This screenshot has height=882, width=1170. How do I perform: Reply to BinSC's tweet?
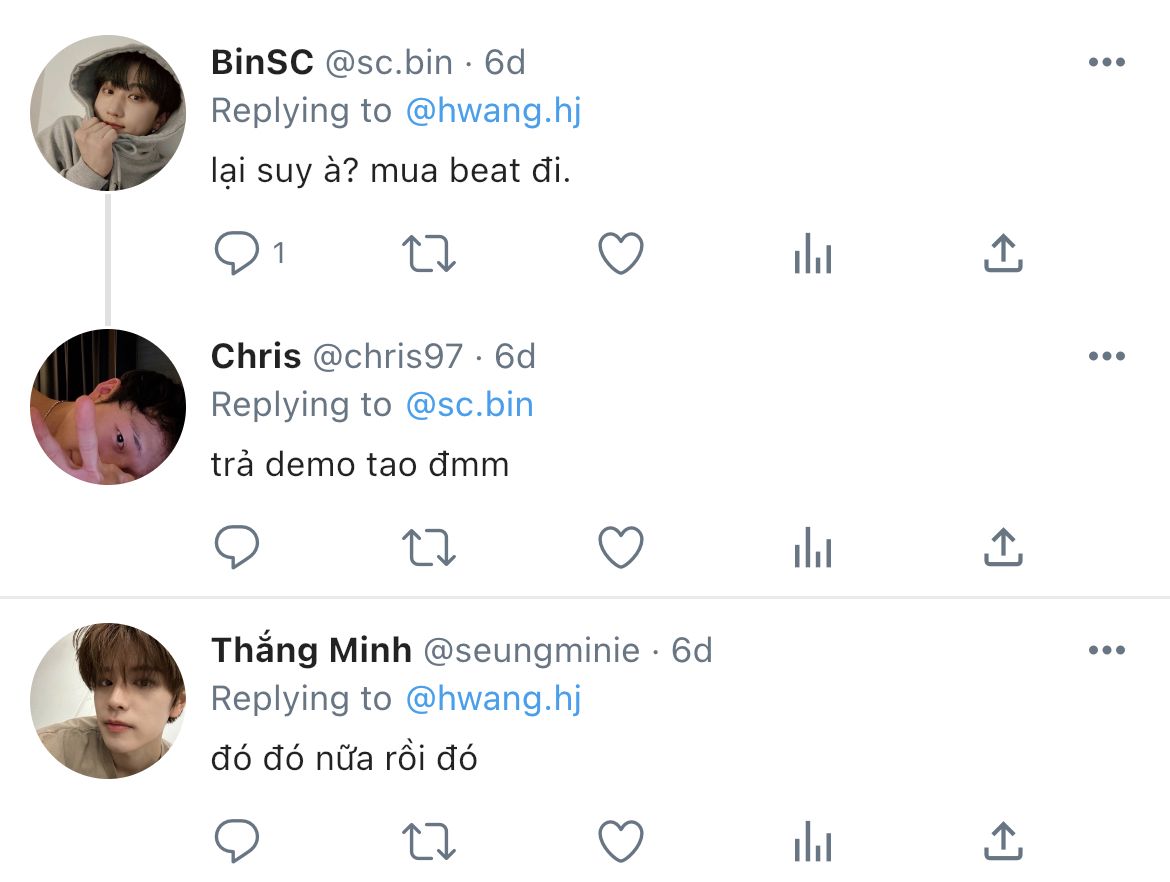click(x=237, y=254)
